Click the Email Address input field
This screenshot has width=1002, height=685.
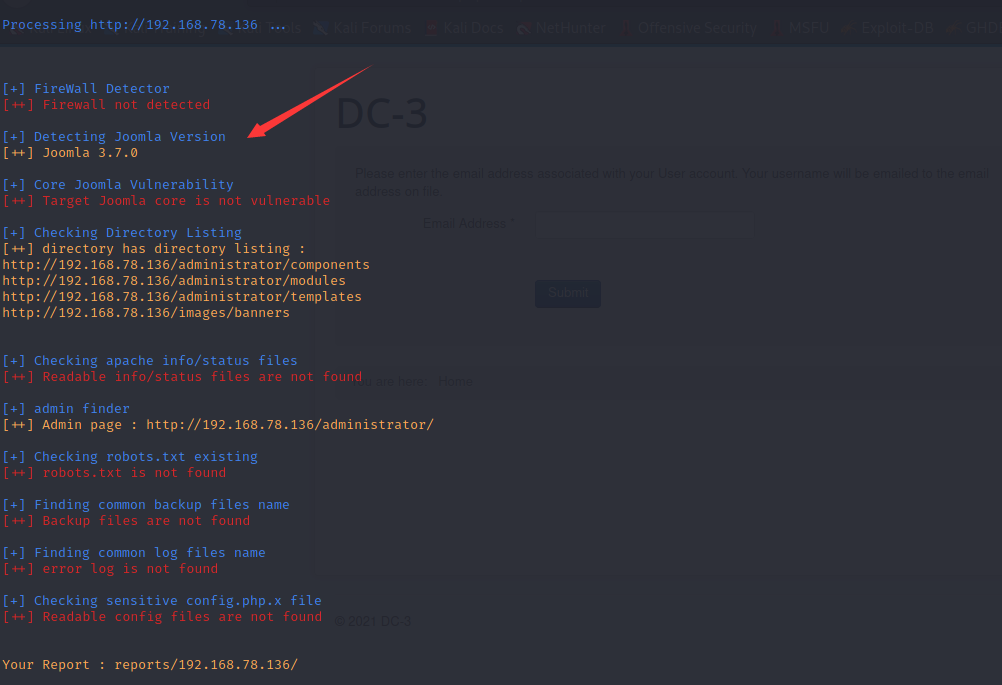point(644,224)
